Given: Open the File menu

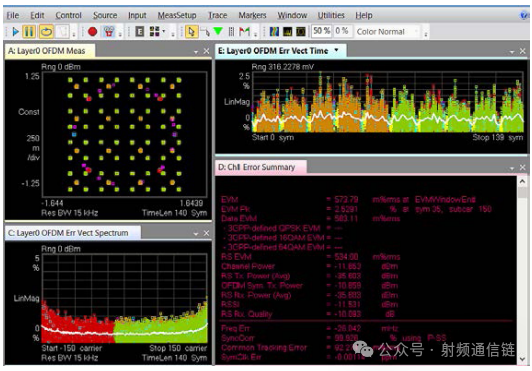Looking at the screenshot, I should click(x=13, y=15).
